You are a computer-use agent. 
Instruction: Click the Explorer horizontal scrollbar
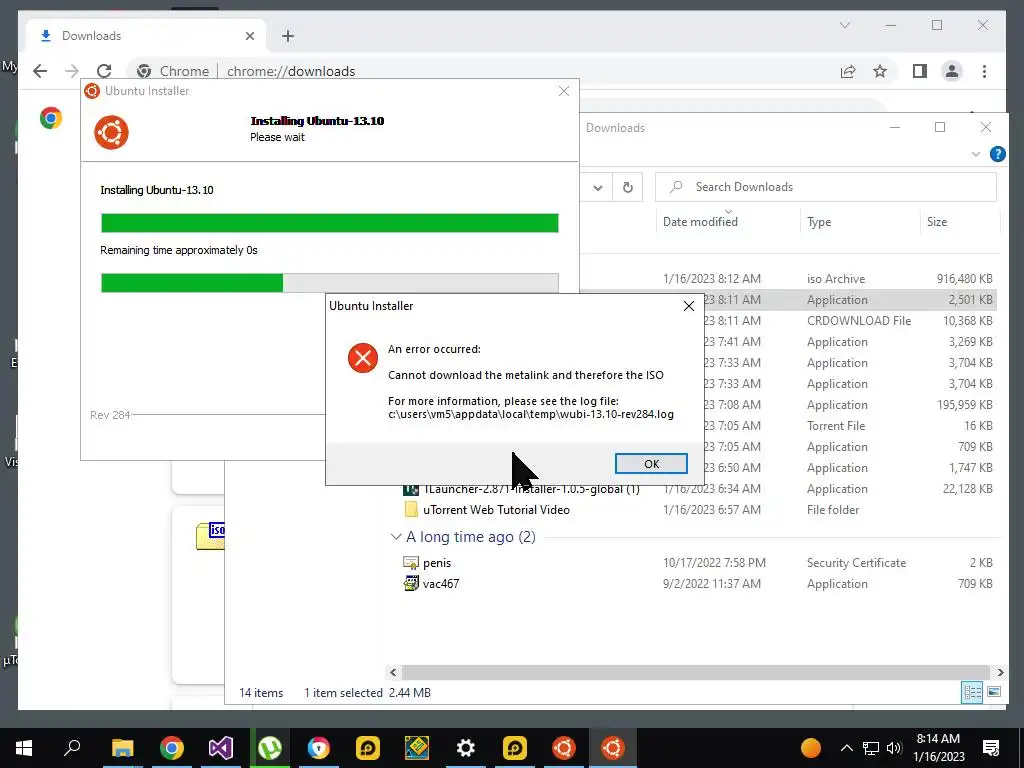[696, 672]
